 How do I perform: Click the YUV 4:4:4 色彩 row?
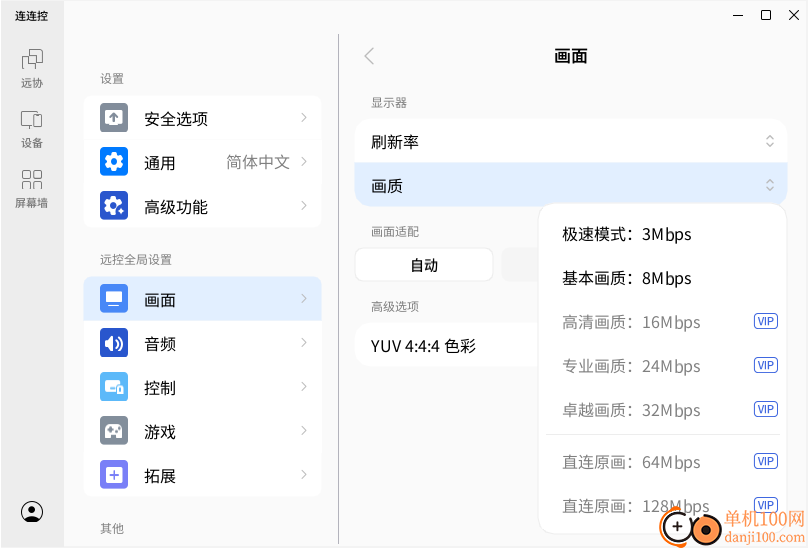(446, 345)
